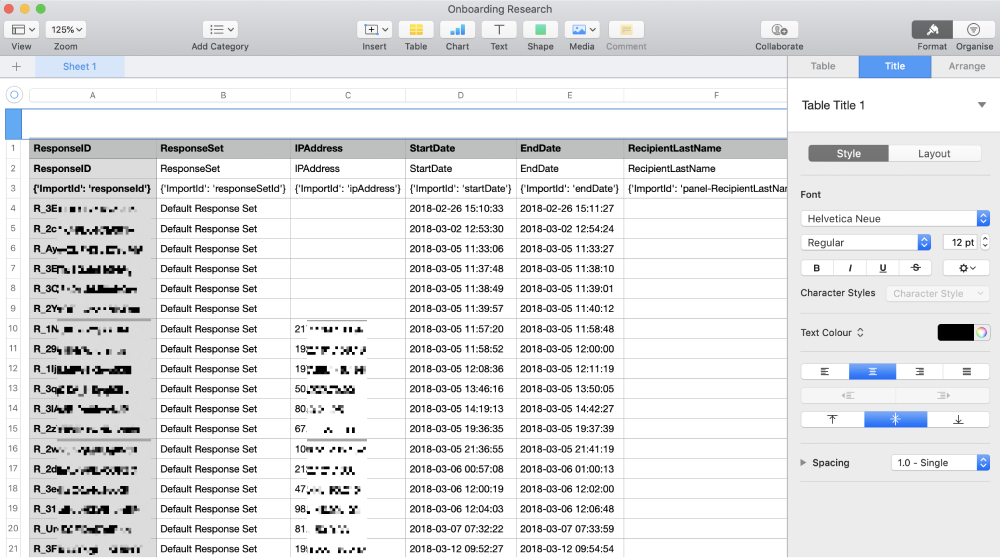This screenshot has width=1000, height=558.
Task: Click the Add Category button
Action: [220, 30]
